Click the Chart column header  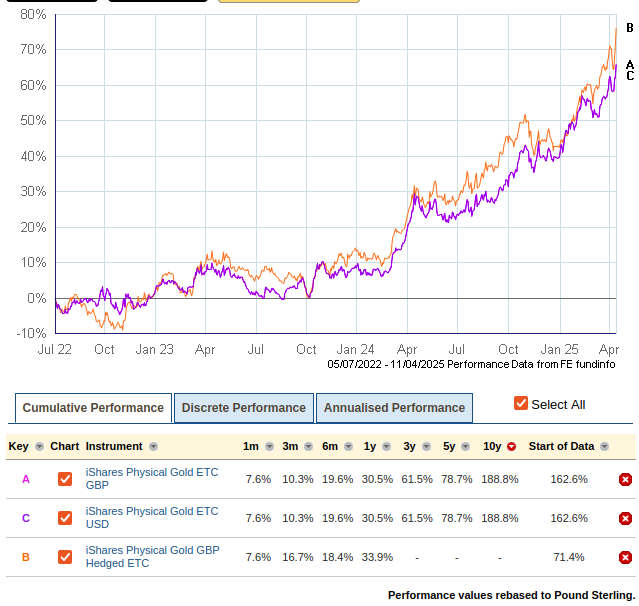coord(64,447)
